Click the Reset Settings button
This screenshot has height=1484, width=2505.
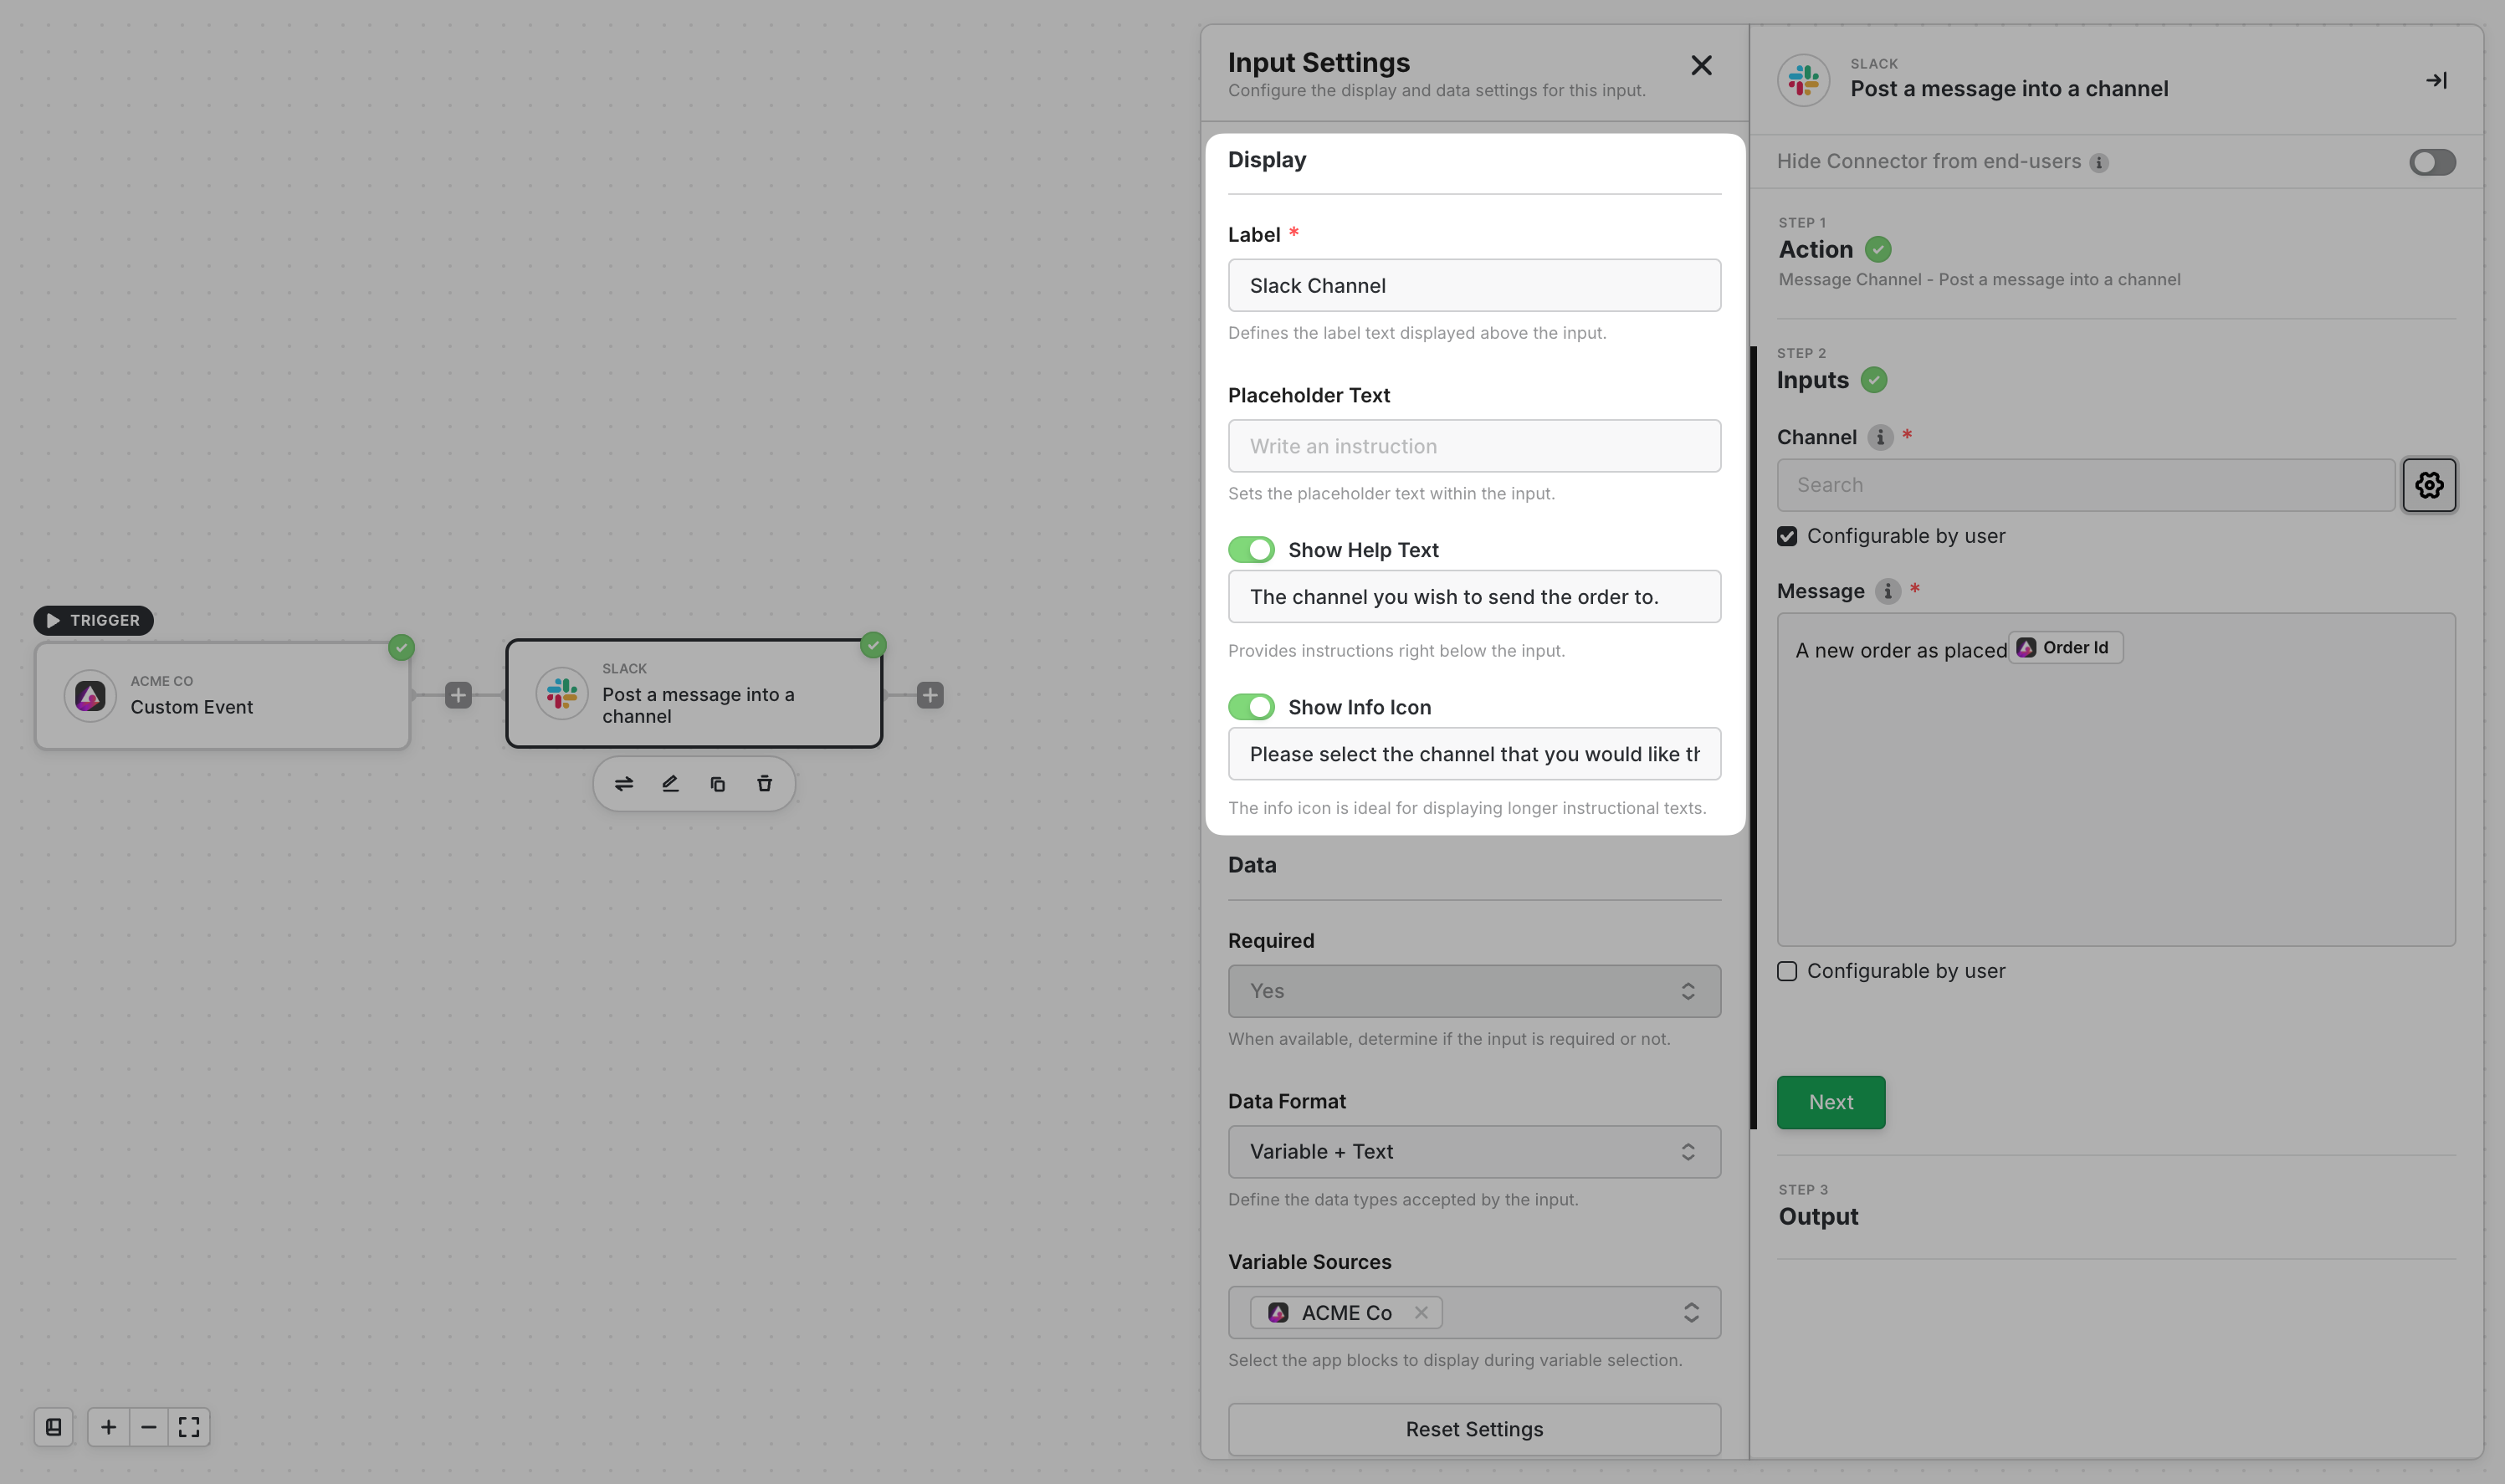pyautogui.click(x=1473, y=1429)
